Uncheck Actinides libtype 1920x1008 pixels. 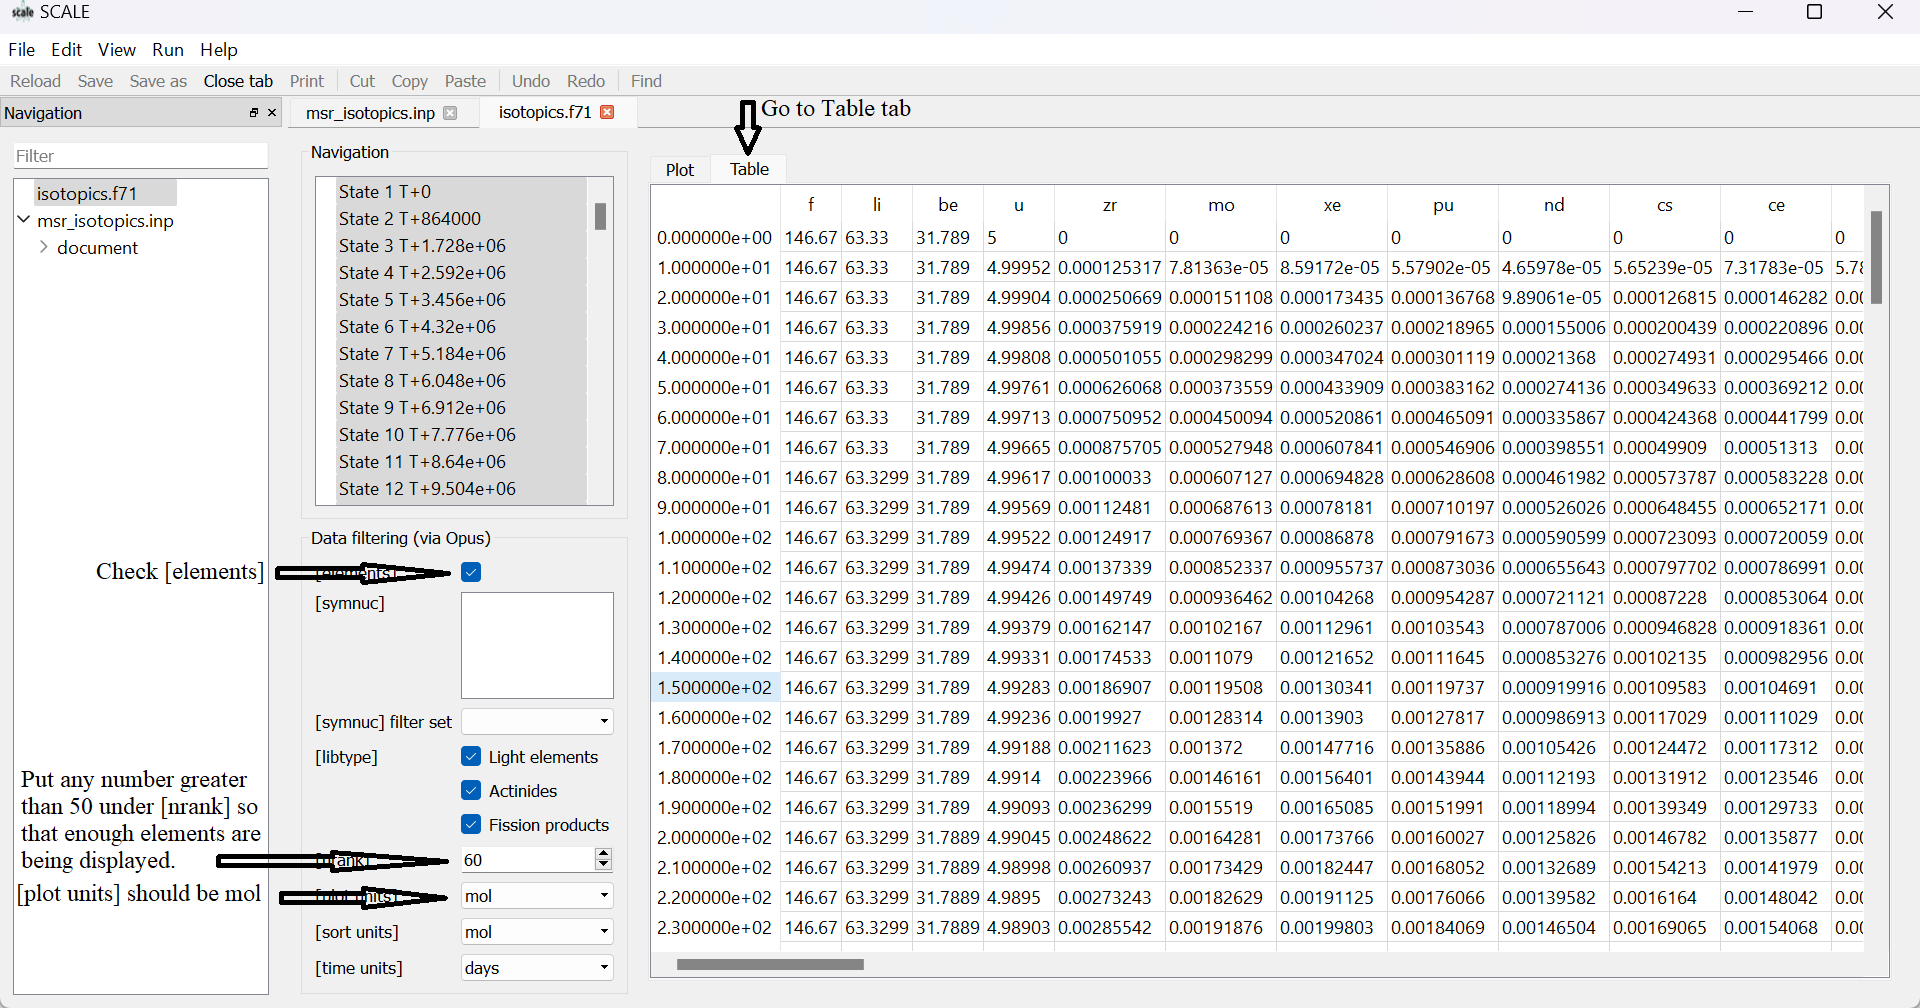[x=471, y=790]
